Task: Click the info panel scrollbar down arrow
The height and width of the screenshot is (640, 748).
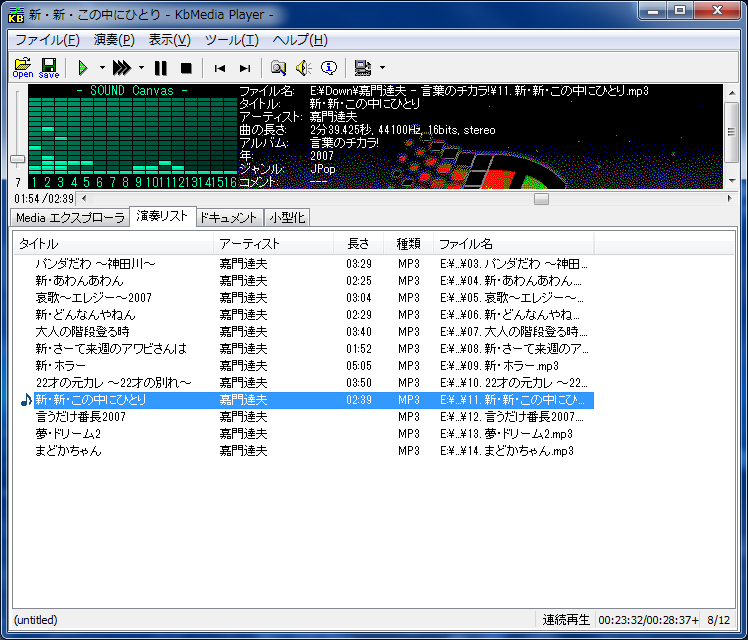Action: [732, 181]
